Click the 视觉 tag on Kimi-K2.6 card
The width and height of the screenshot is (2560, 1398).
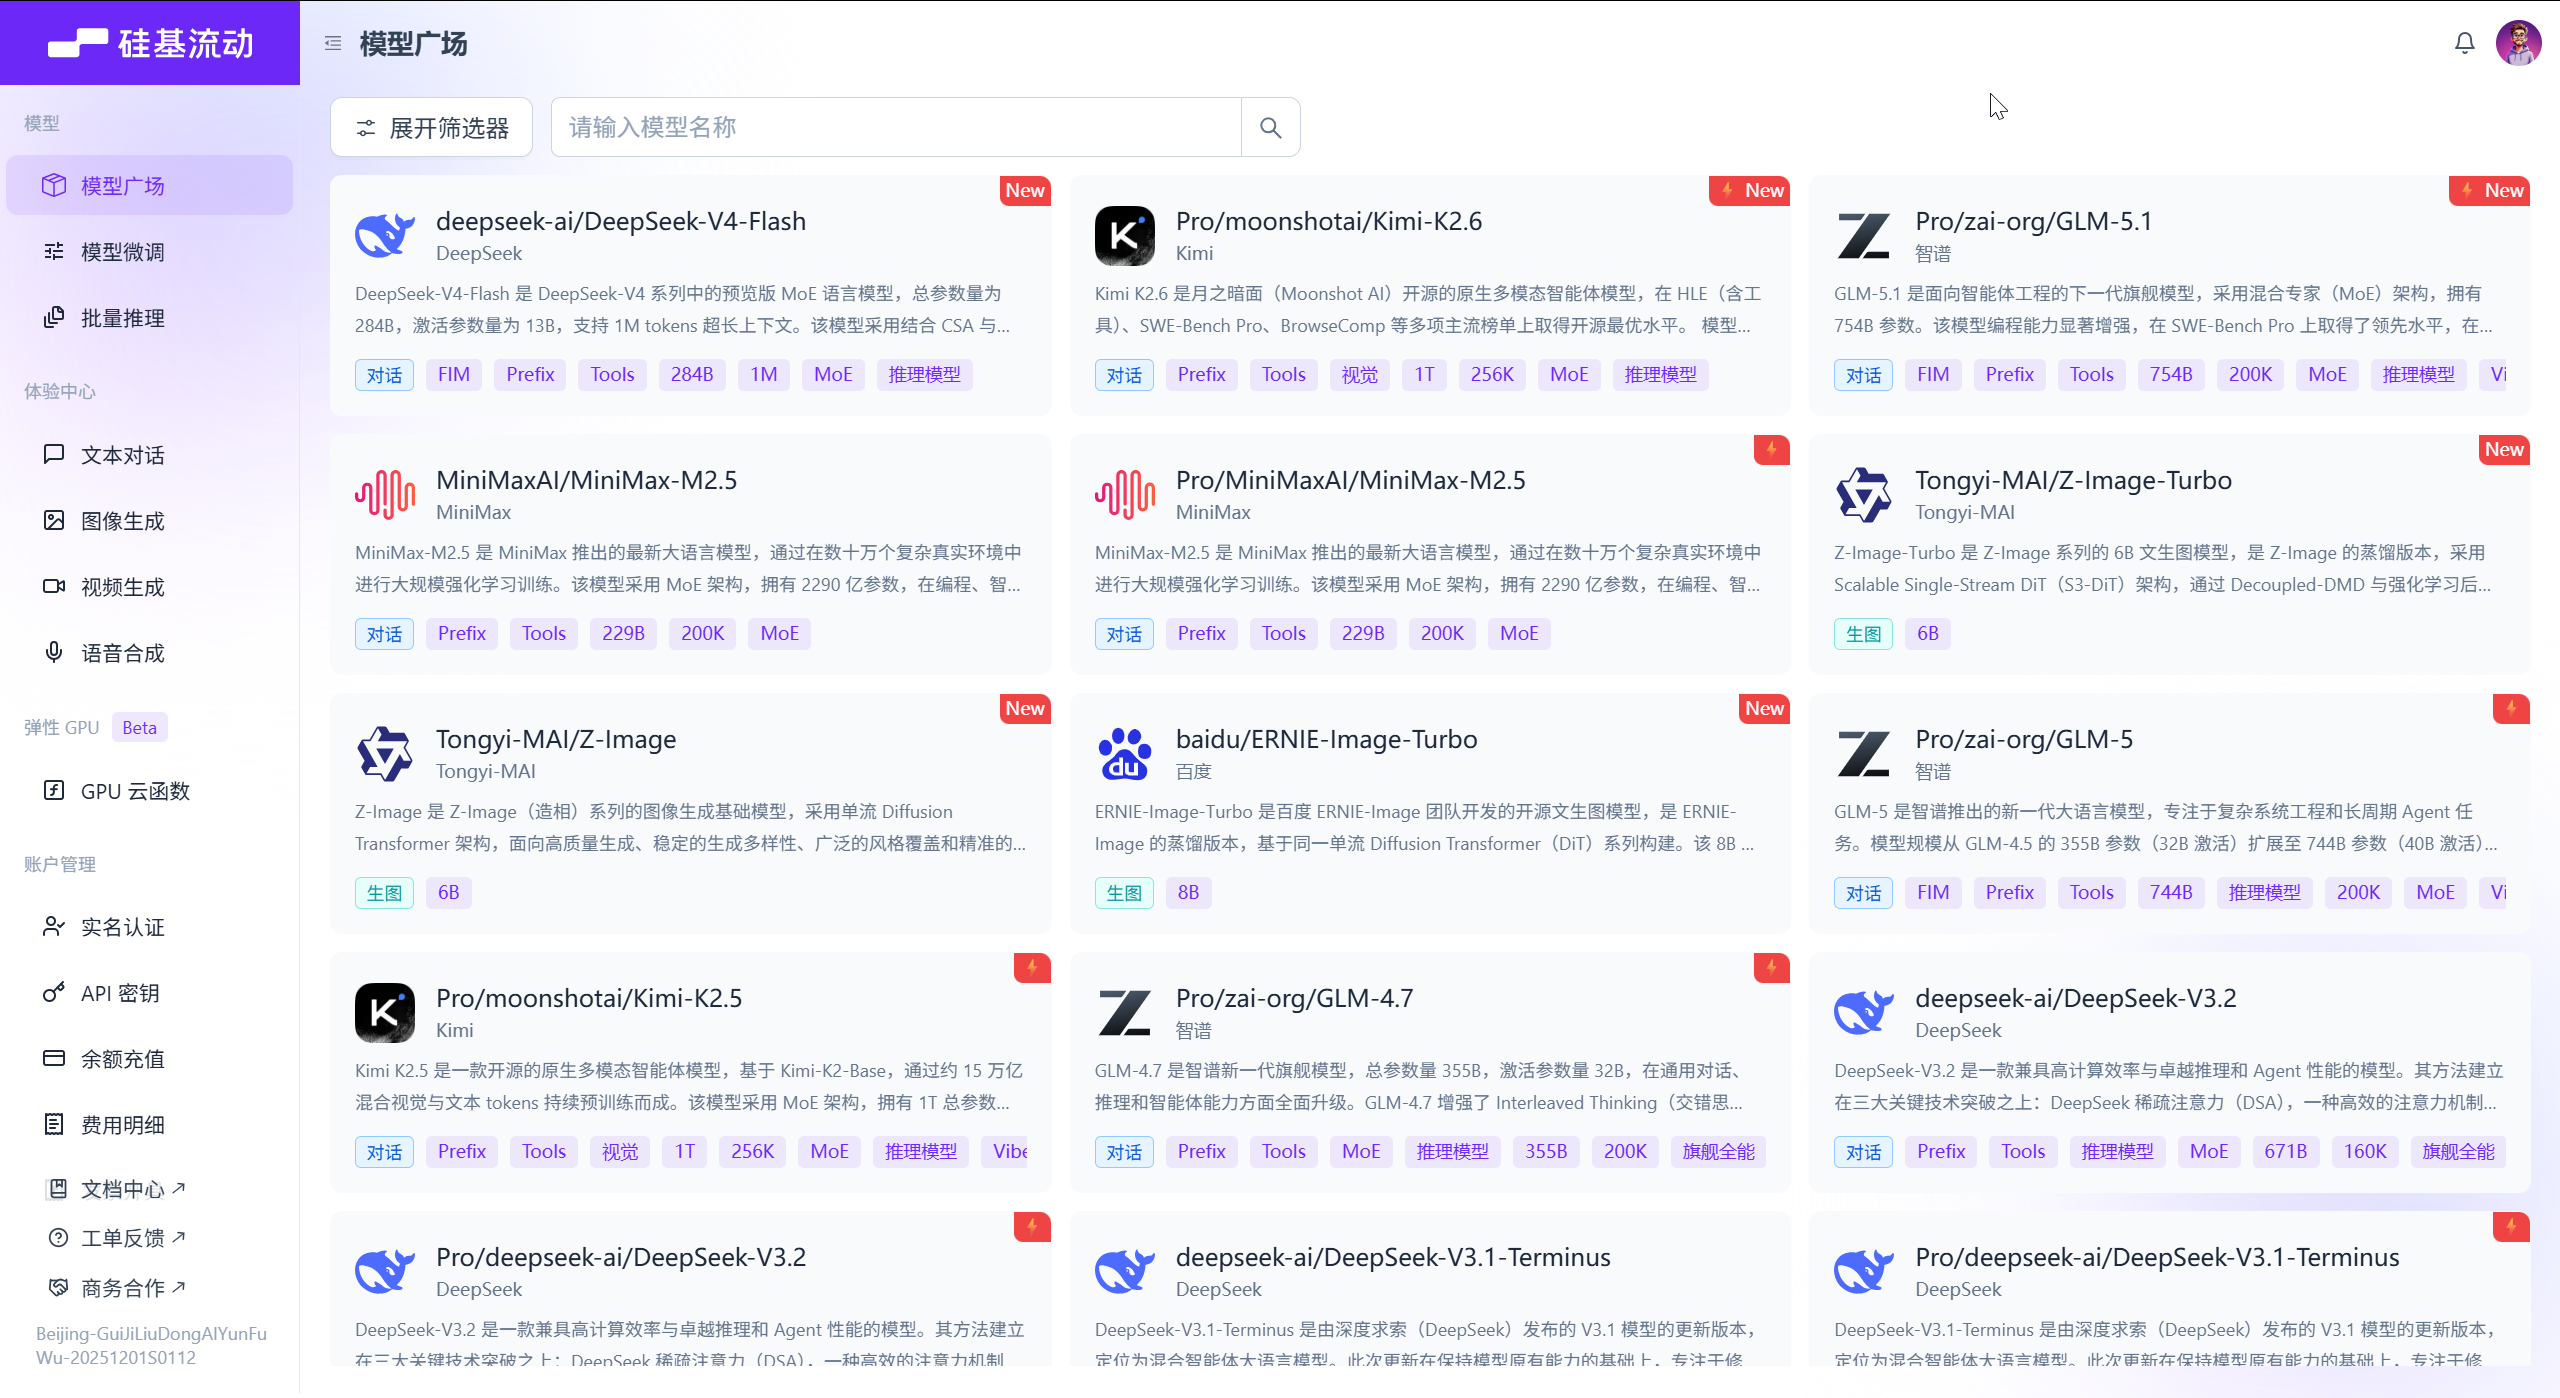pyautogui.click(x=1360, y=375)
